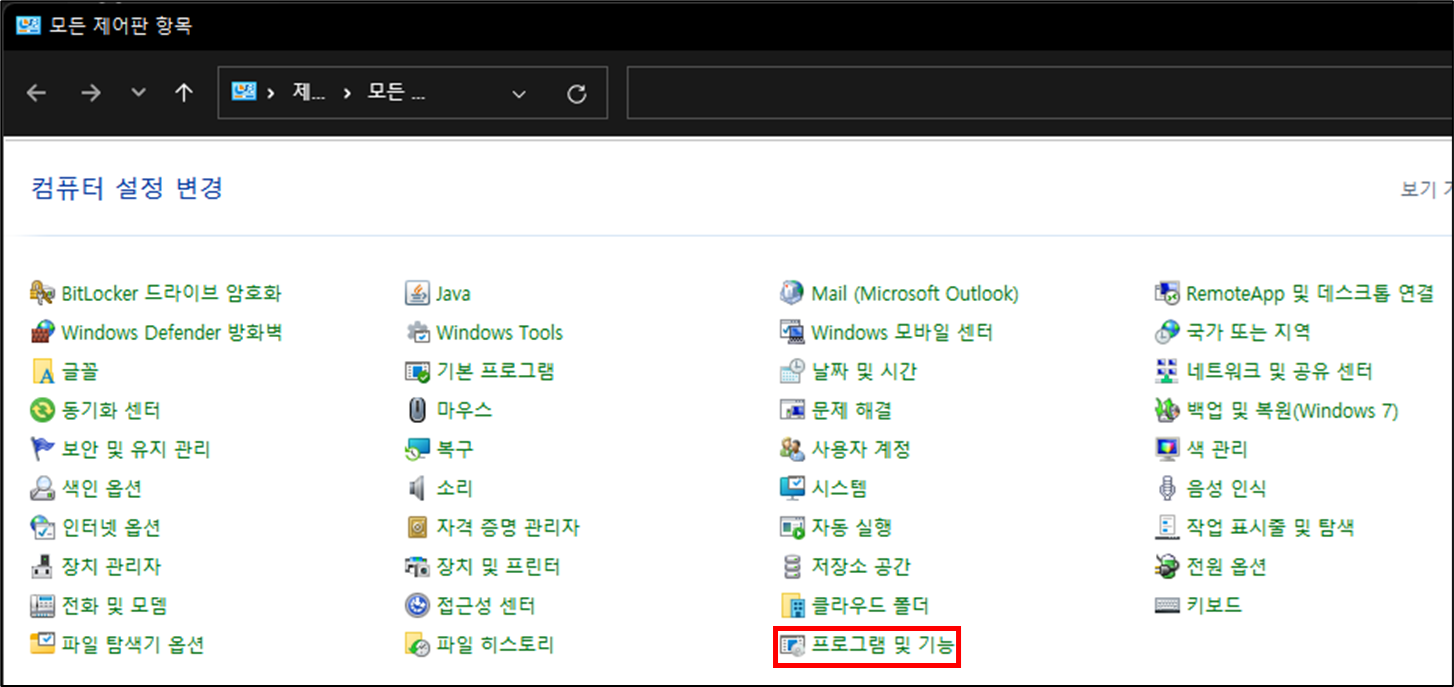Open the 인터넷 옵션 link
This screenshot has width=1454, height=687.
click(111, 527)
